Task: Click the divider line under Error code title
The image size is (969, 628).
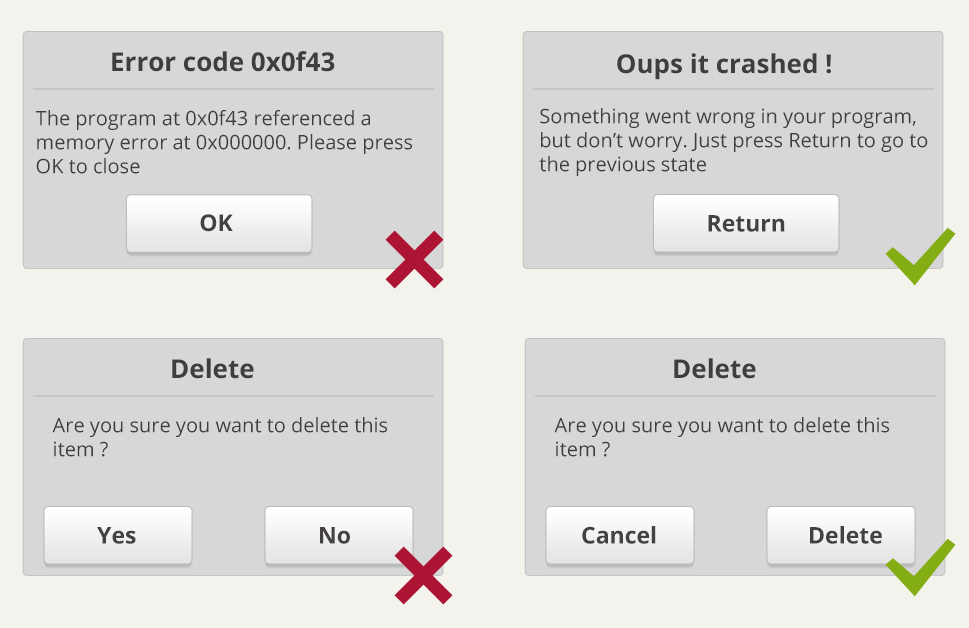Action: tap(234, 89)
